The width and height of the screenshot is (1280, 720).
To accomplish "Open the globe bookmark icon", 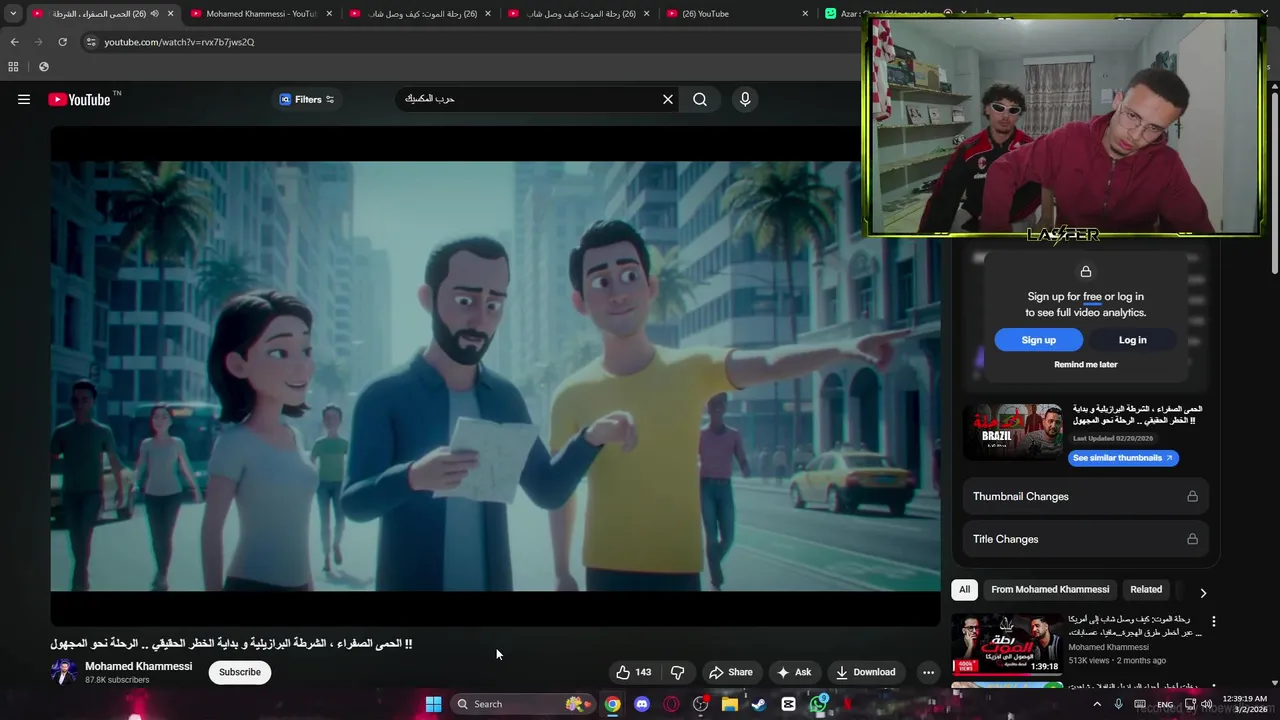I will 43,67.
